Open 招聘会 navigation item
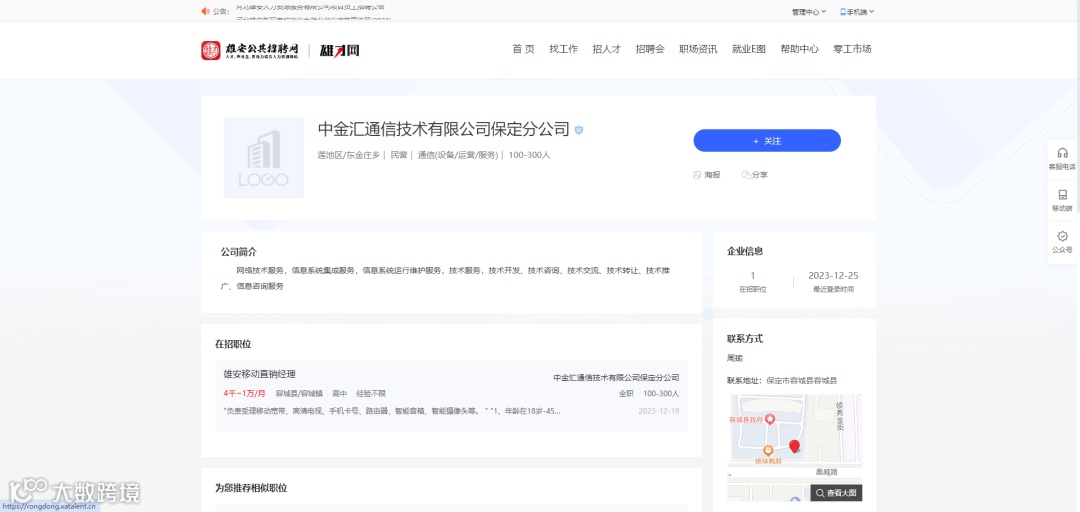 650,49
